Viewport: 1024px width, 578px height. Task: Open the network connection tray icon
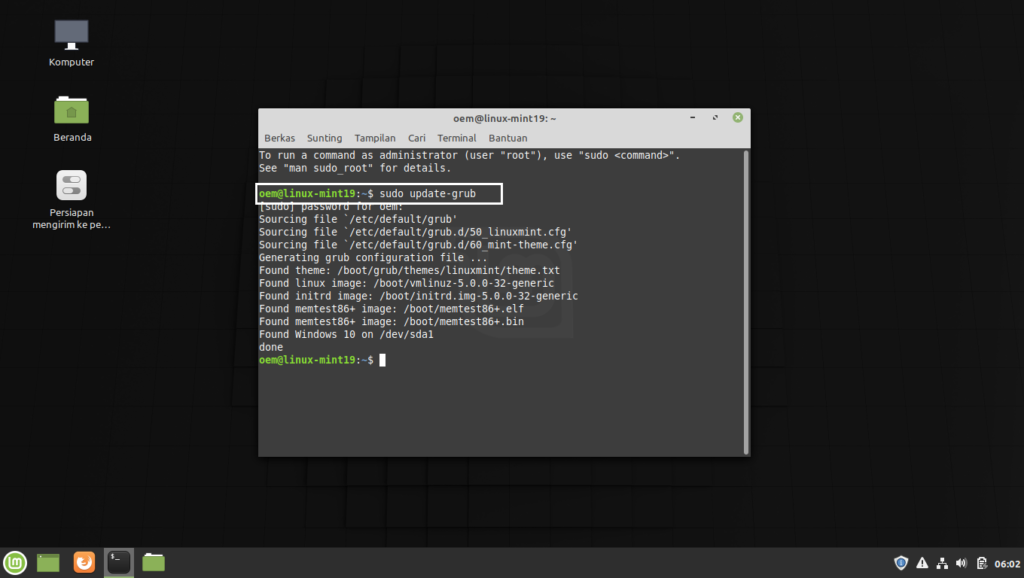[x=942, y=563]
